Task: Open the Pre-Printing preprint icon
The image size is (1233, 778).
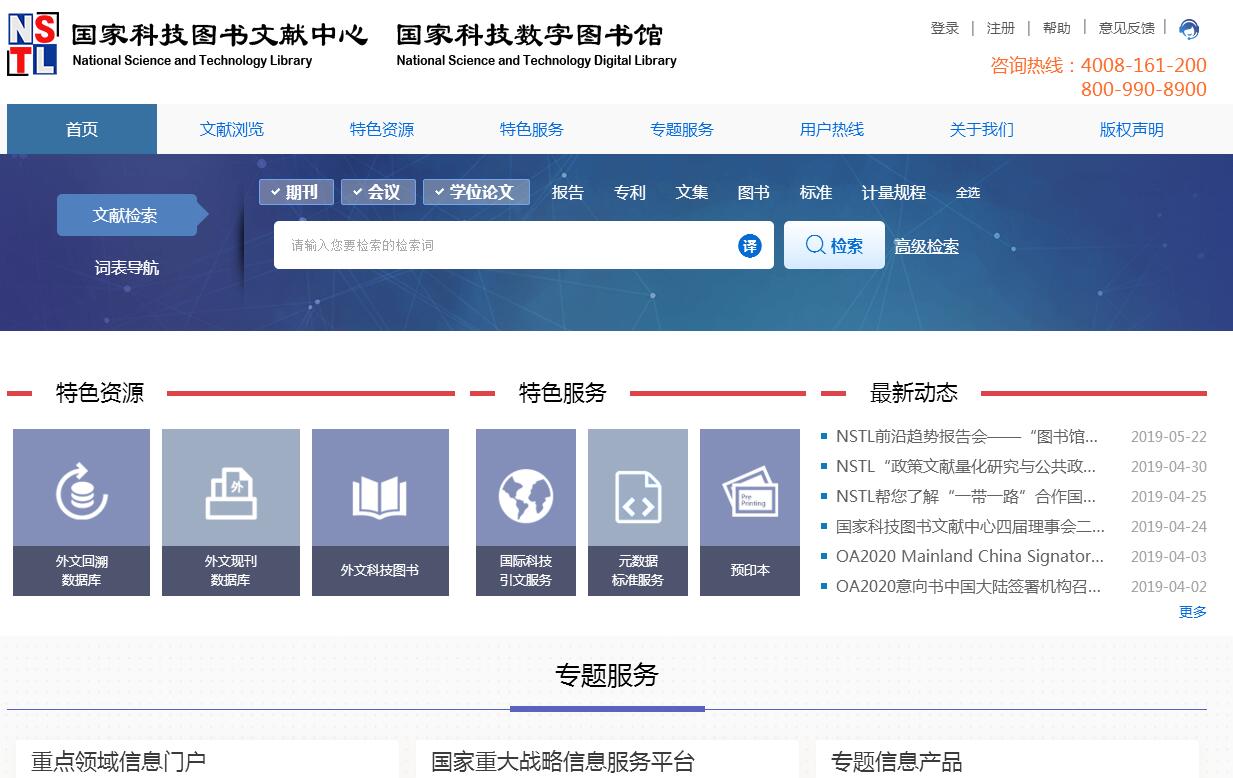Action: (750, 492)
